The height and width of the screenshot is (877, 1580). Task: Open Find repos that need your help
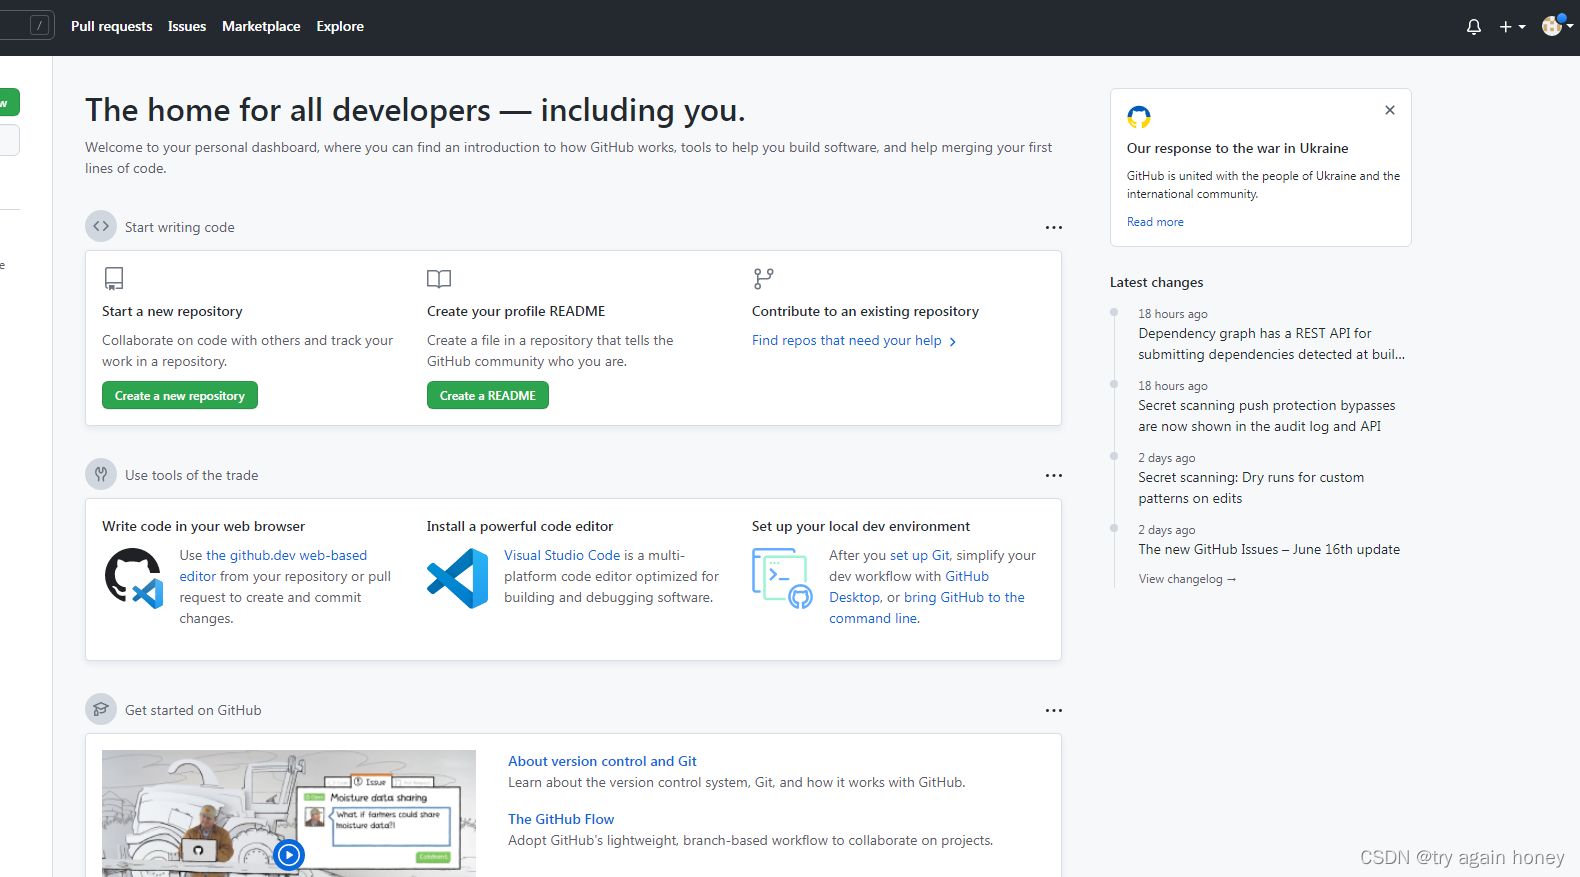[x=854, y=341]
